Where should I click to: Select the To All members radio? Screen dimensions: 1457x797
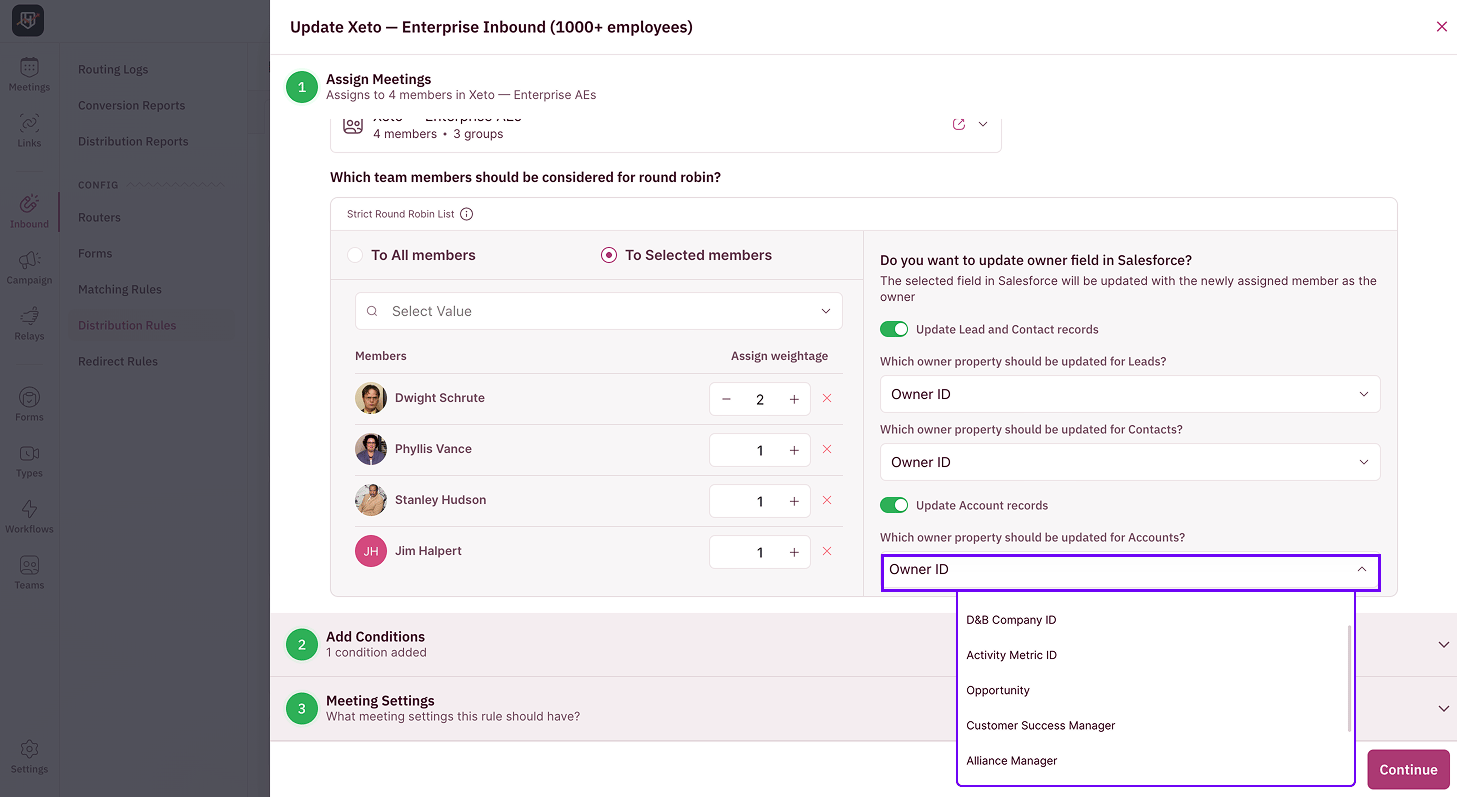click(355, 255)
